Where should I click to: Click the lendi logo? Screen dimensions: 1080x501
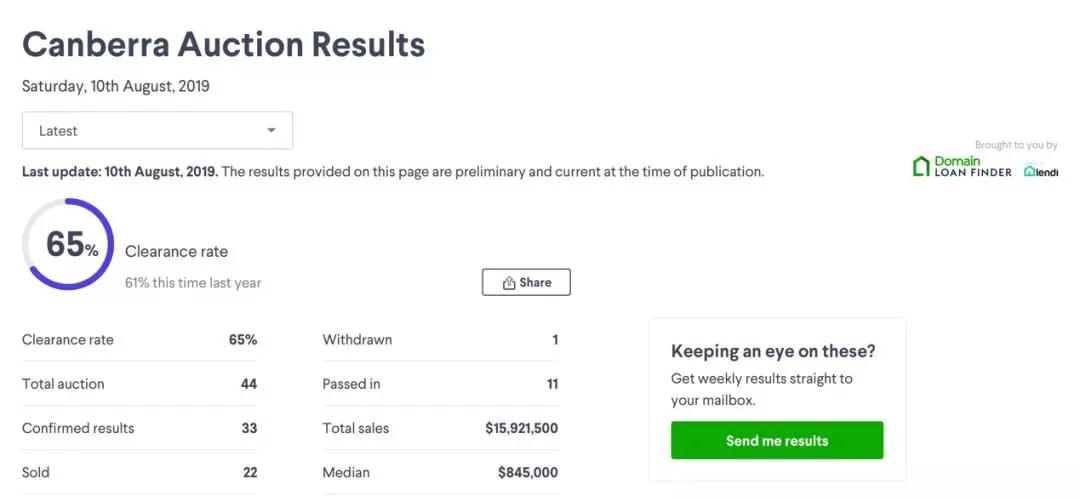click(1040, 171)
